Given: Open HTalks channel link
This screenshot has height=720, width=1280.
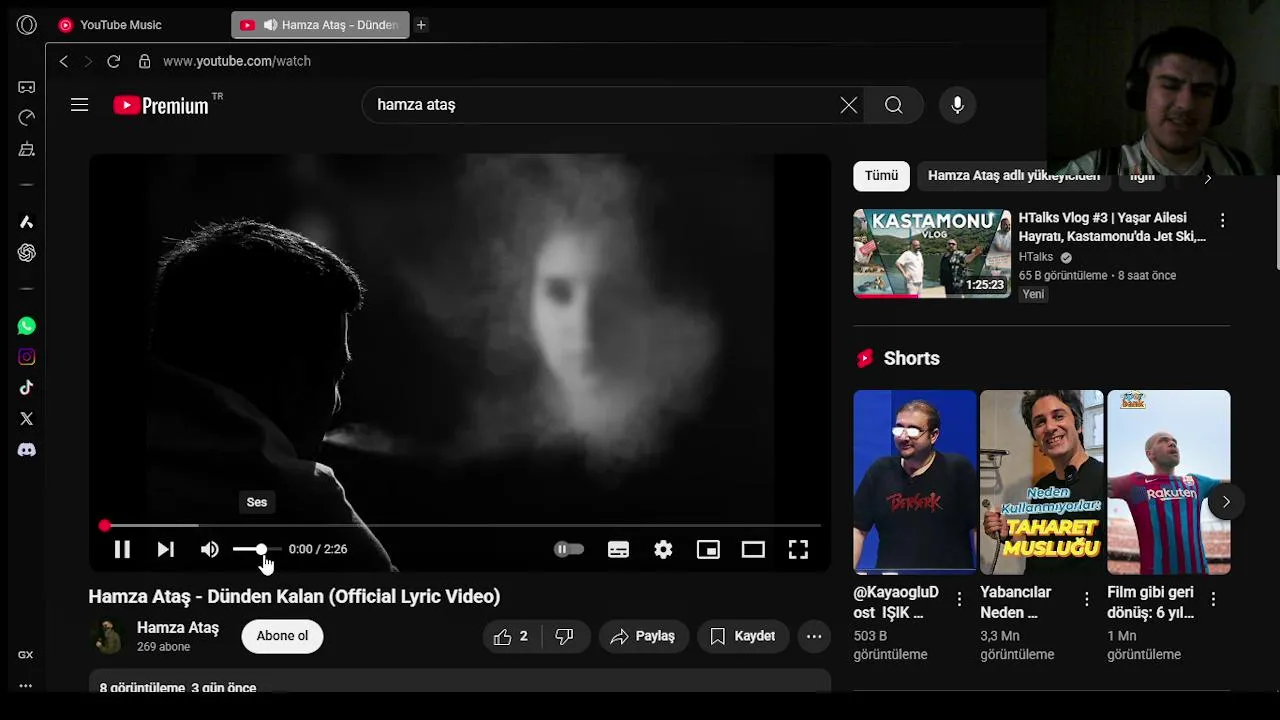Looking at the screenshot, I should [1036, 257].
